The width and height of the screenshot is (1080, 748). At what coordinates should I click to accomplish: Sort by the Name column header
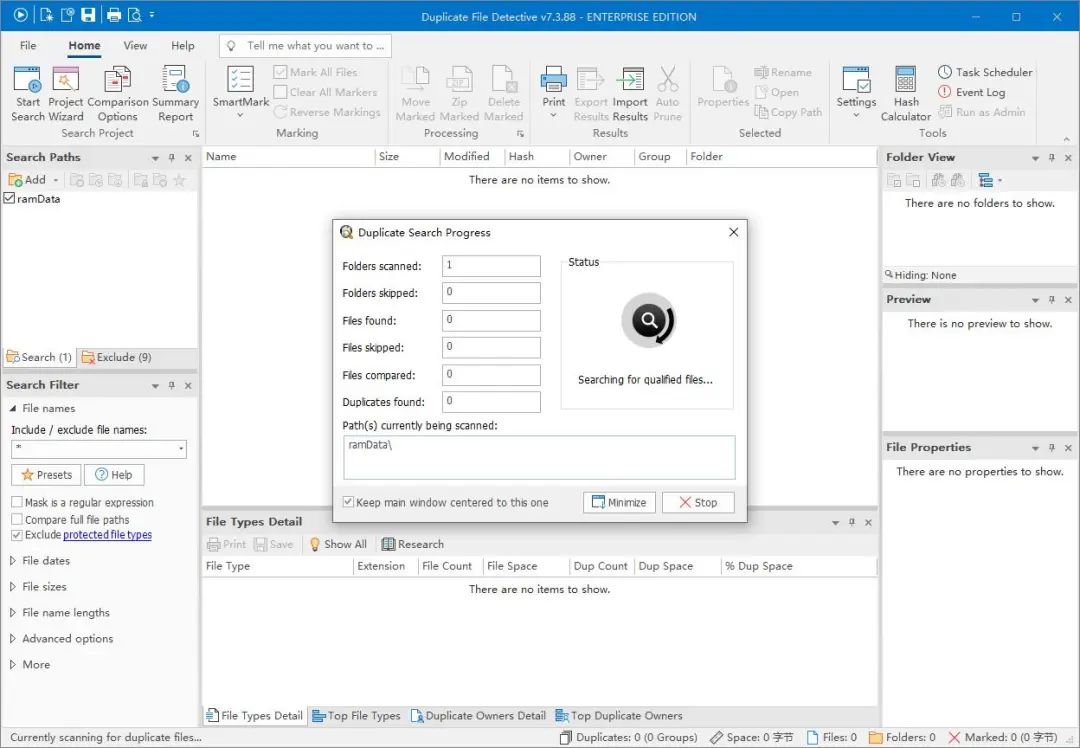(289, 156)
